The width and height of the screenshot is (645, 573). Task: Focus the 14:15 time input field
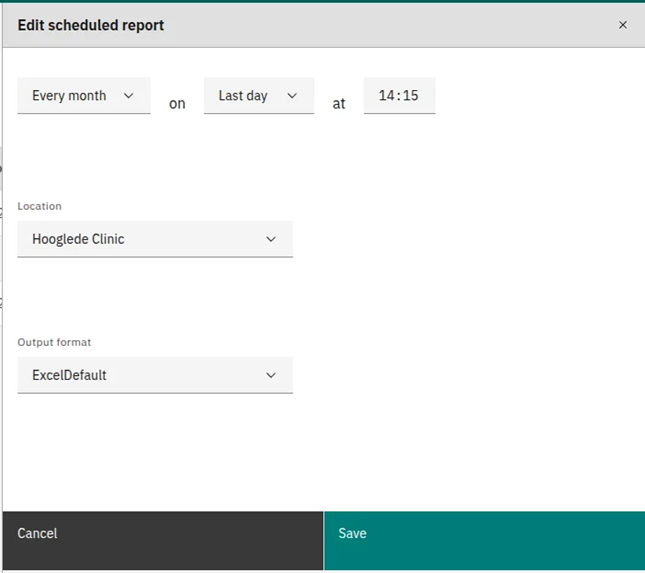[x=399, y=95]
